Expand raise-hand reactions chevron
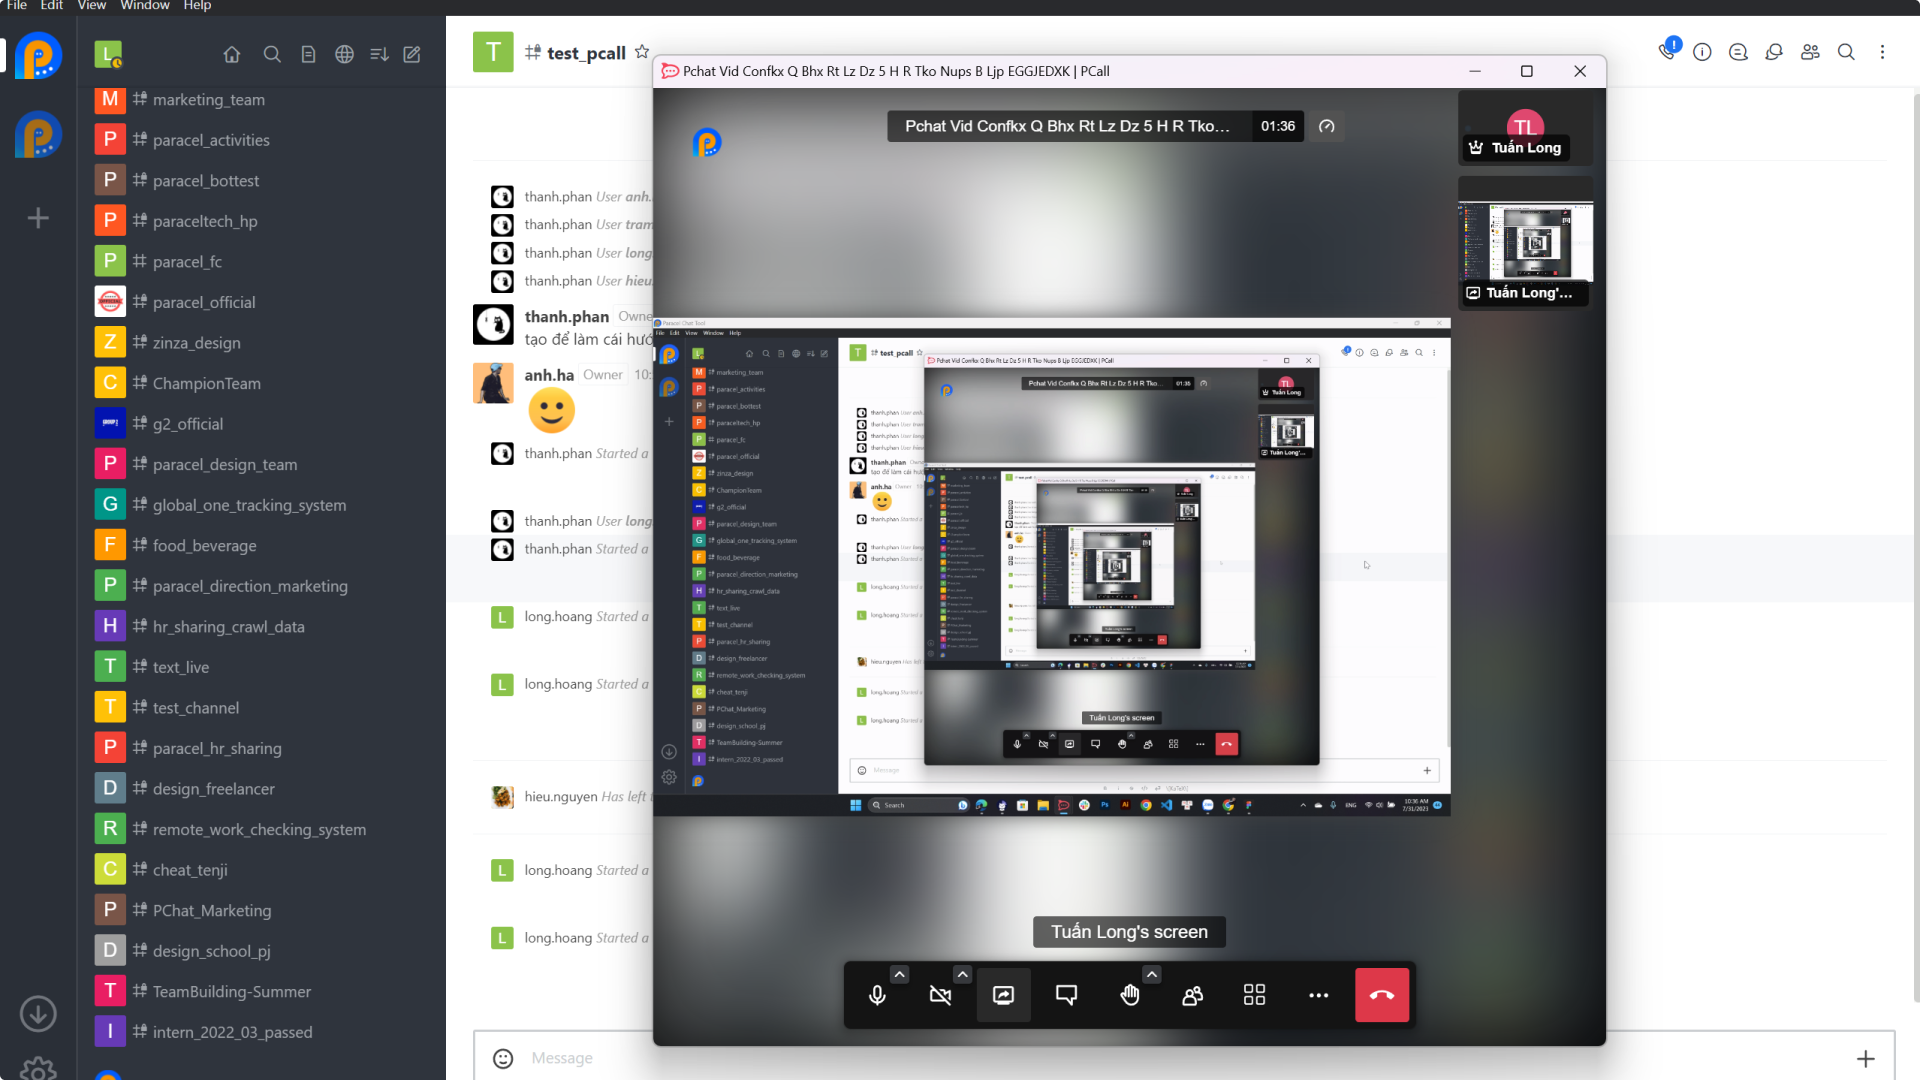The width and height of the screenshot is (1920, 1080). tap(1152, 974)
